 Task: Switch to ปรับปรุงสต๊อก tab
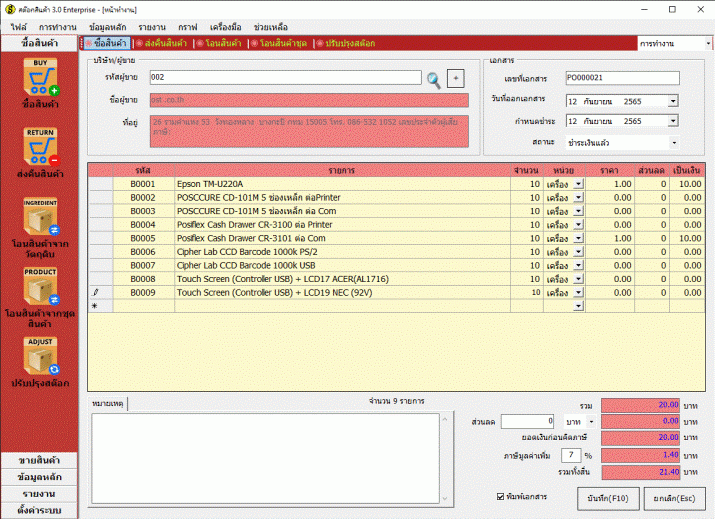click(346, 43)
